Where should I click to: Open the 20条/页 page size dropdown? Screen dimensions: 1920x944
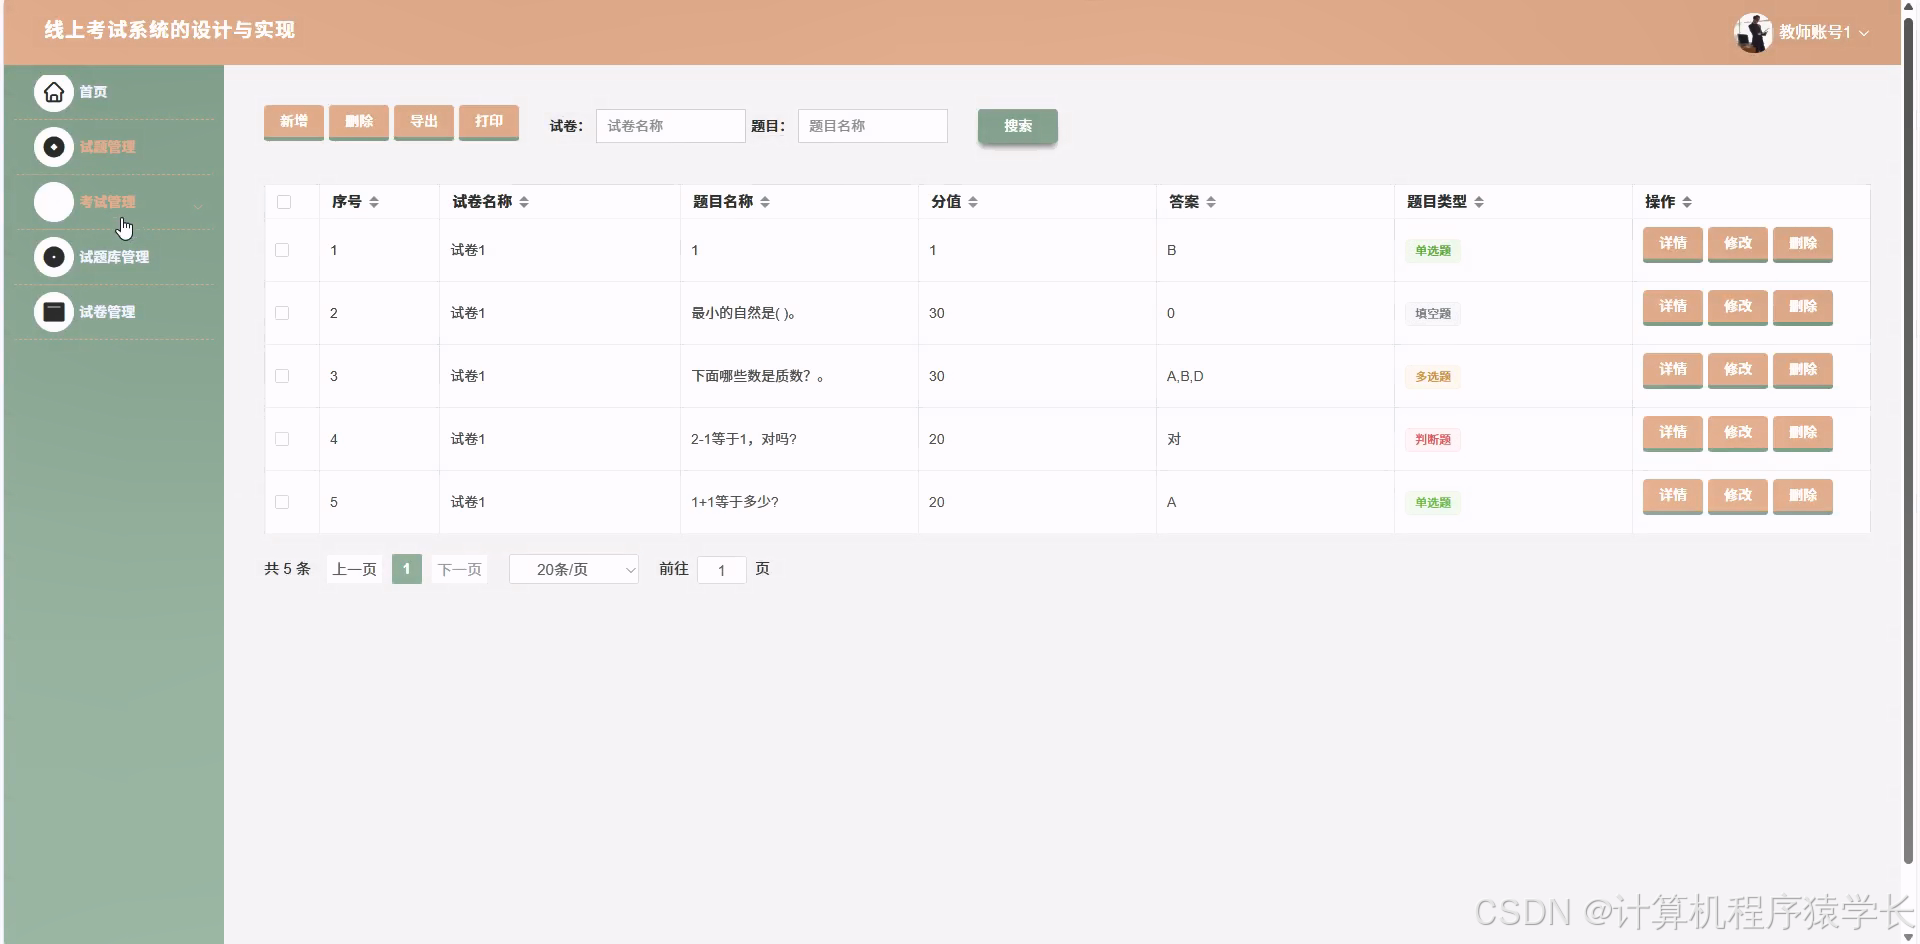pos(573,569)
